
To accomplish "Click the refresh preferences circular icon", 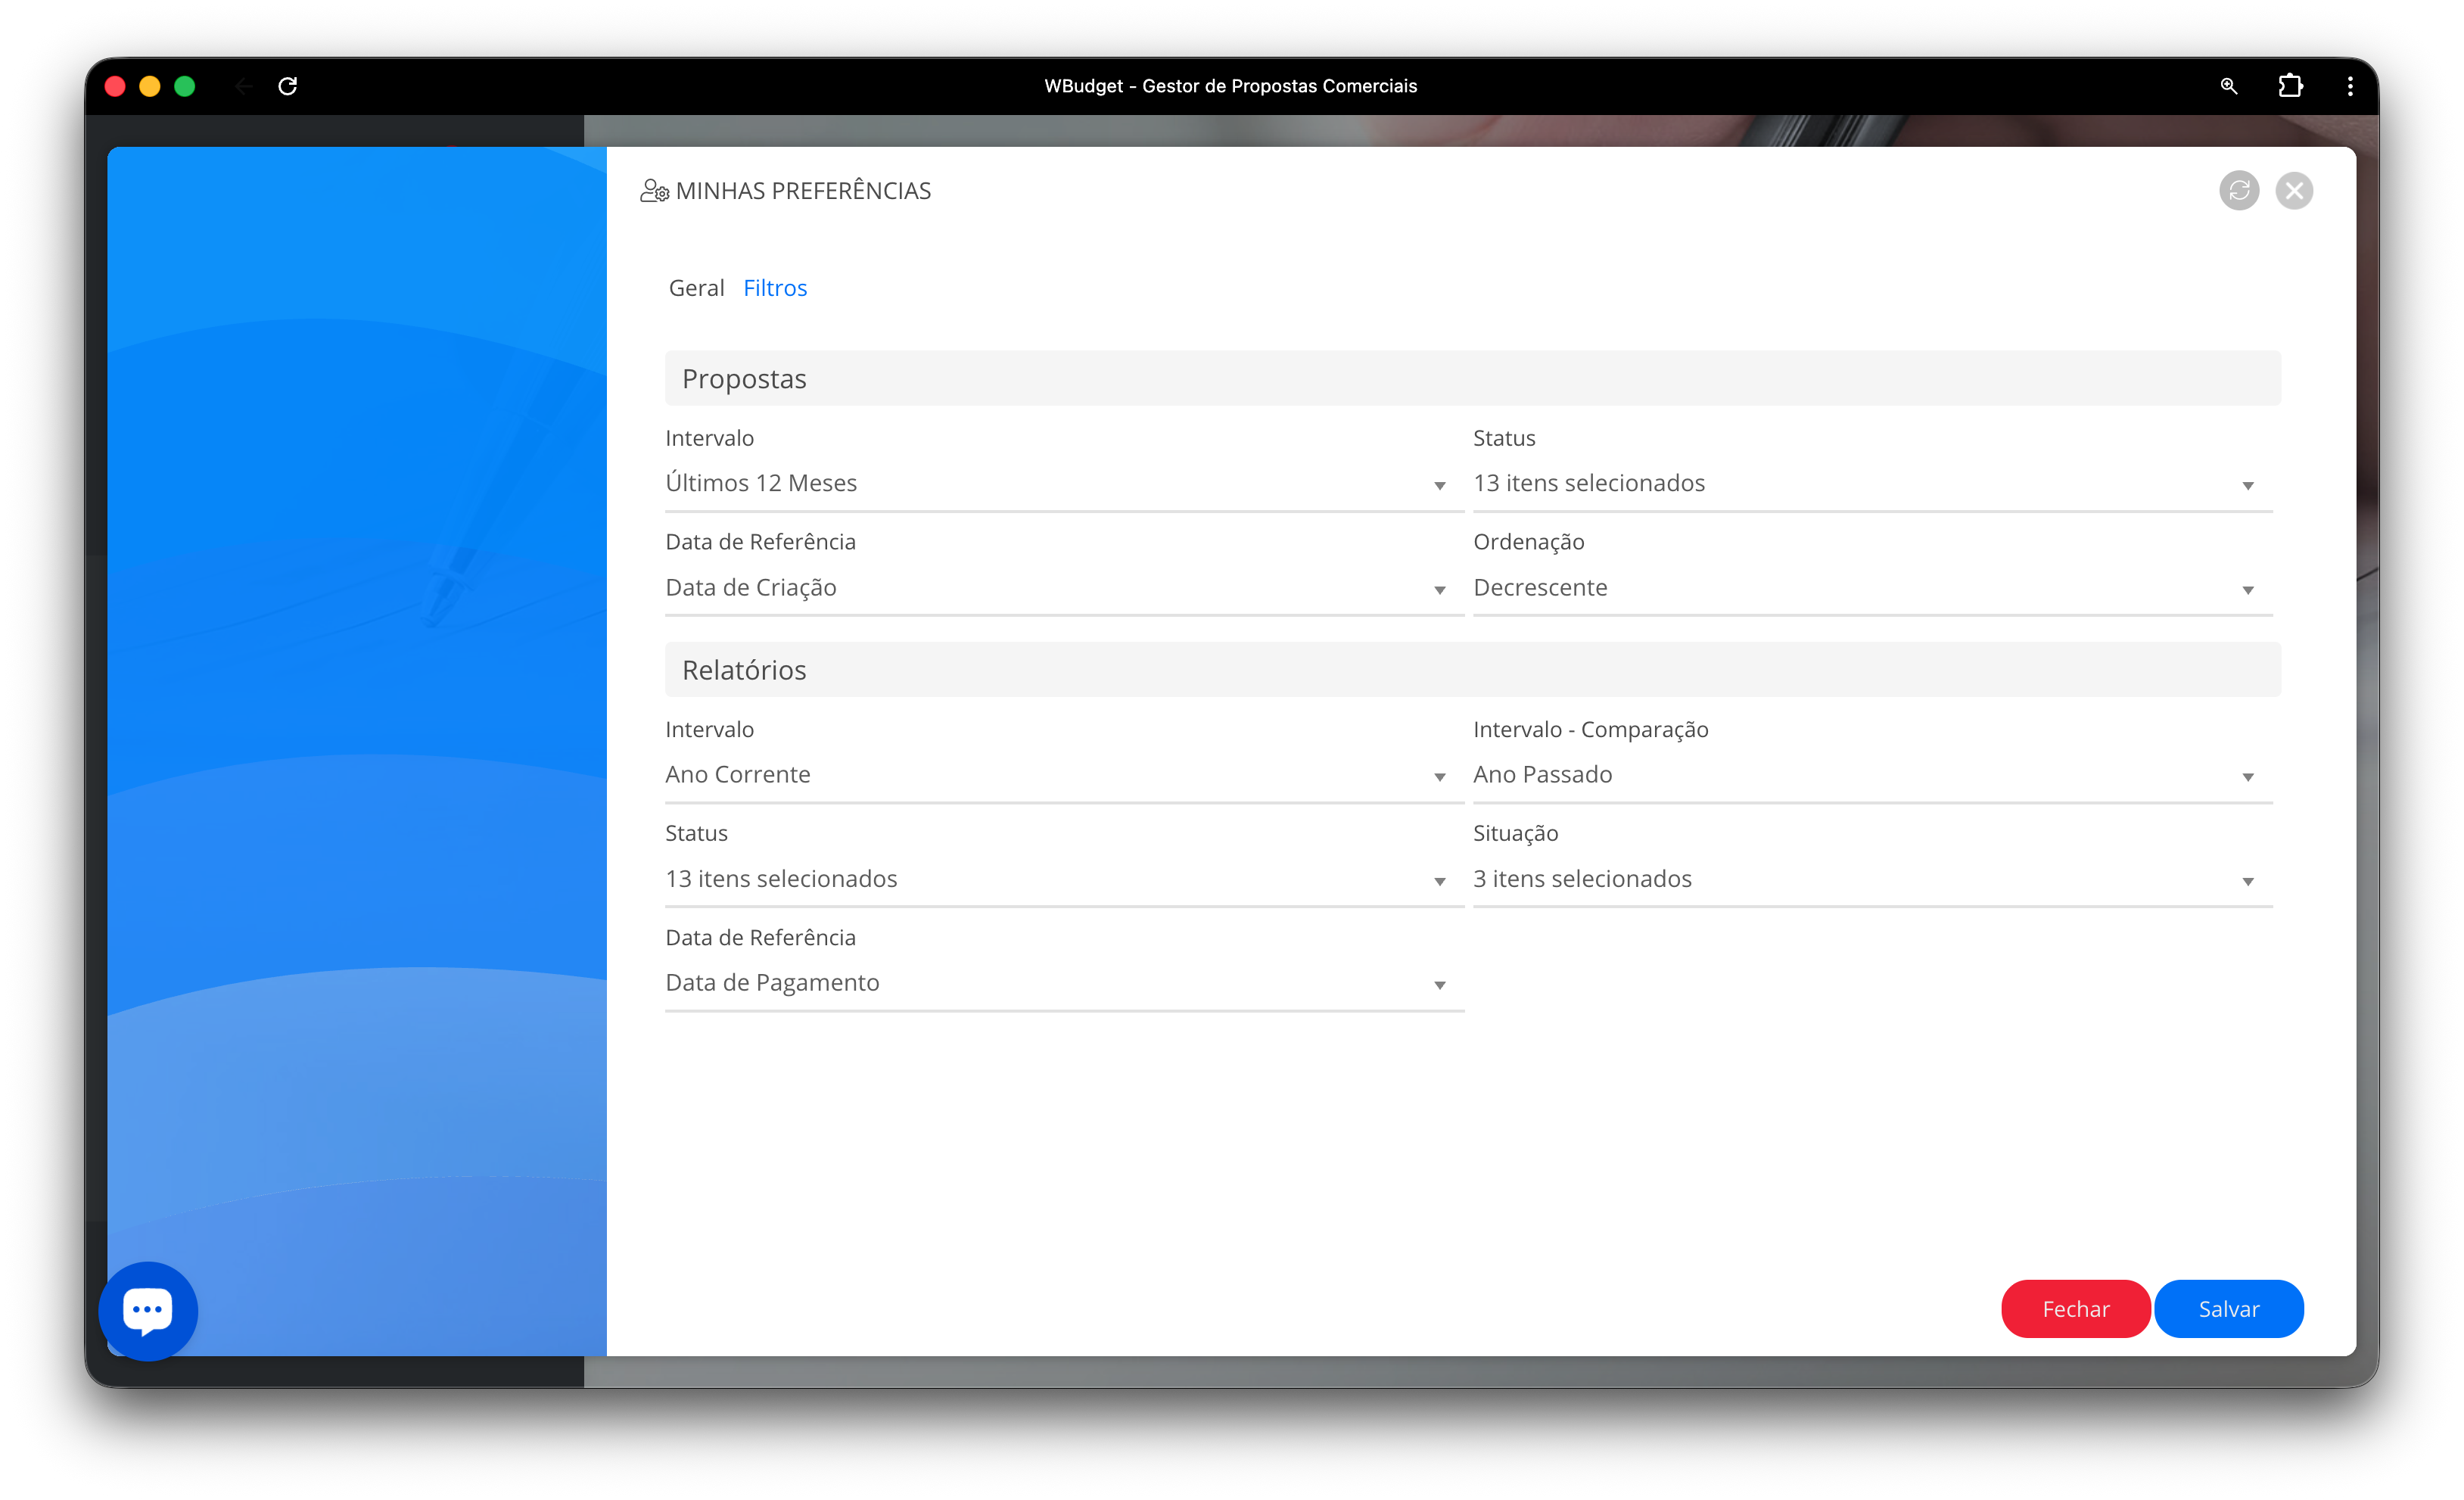I will coord(2238,191).
